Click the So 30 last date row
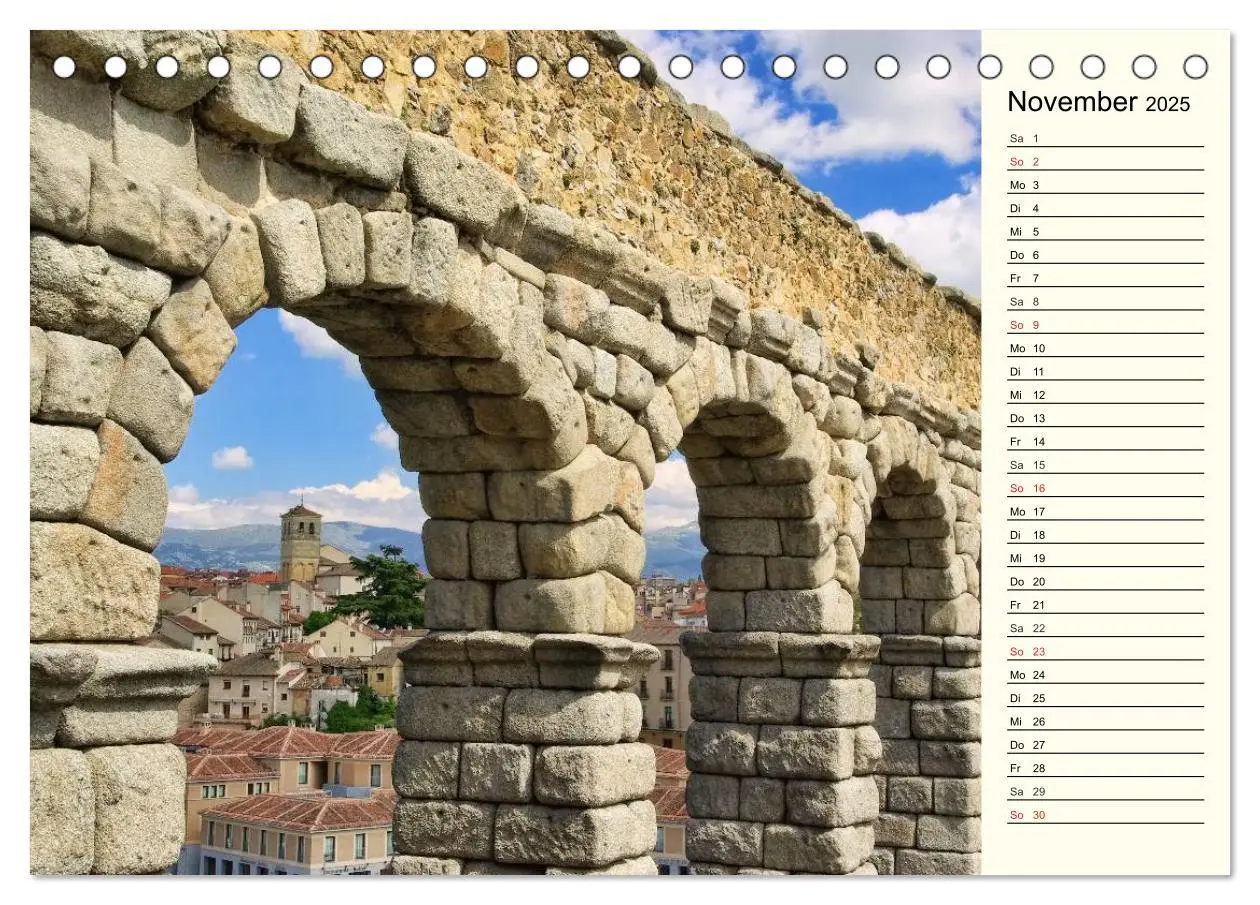This screenshot has width=1260, height=905. tap(1105, 815)
